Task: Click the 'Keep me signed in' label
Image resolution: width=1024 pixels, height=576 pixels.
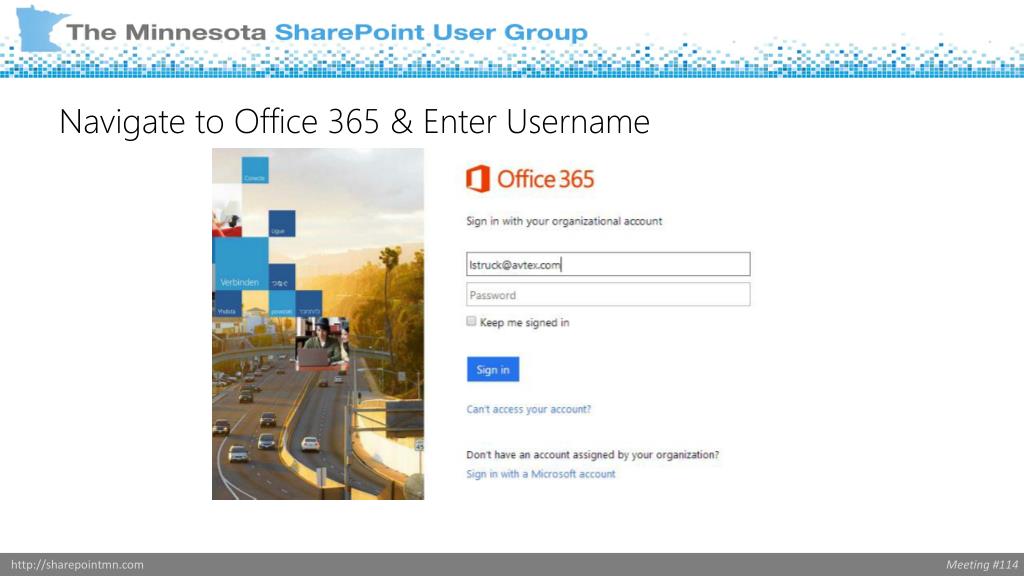Action: pyautogui.click(x=524, y=323)
